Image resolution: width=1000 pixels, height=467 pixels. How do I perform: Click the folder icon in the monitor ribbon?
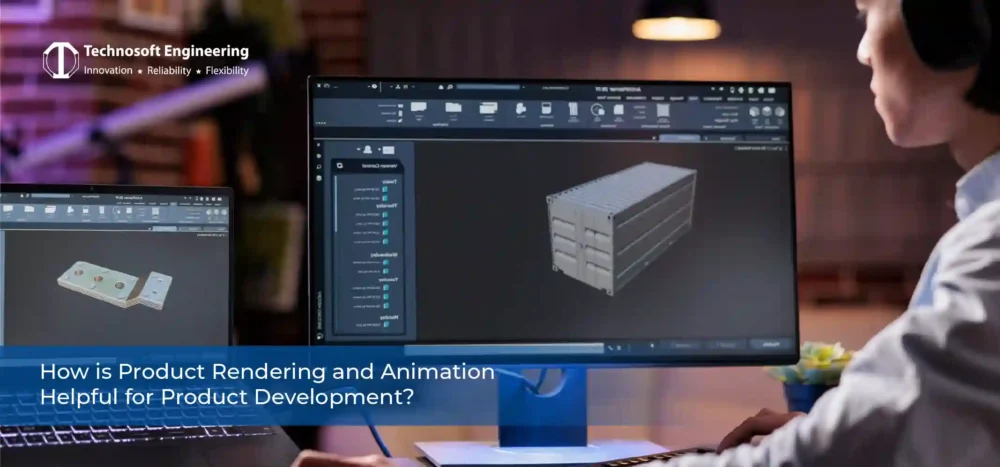pos(453,107)
